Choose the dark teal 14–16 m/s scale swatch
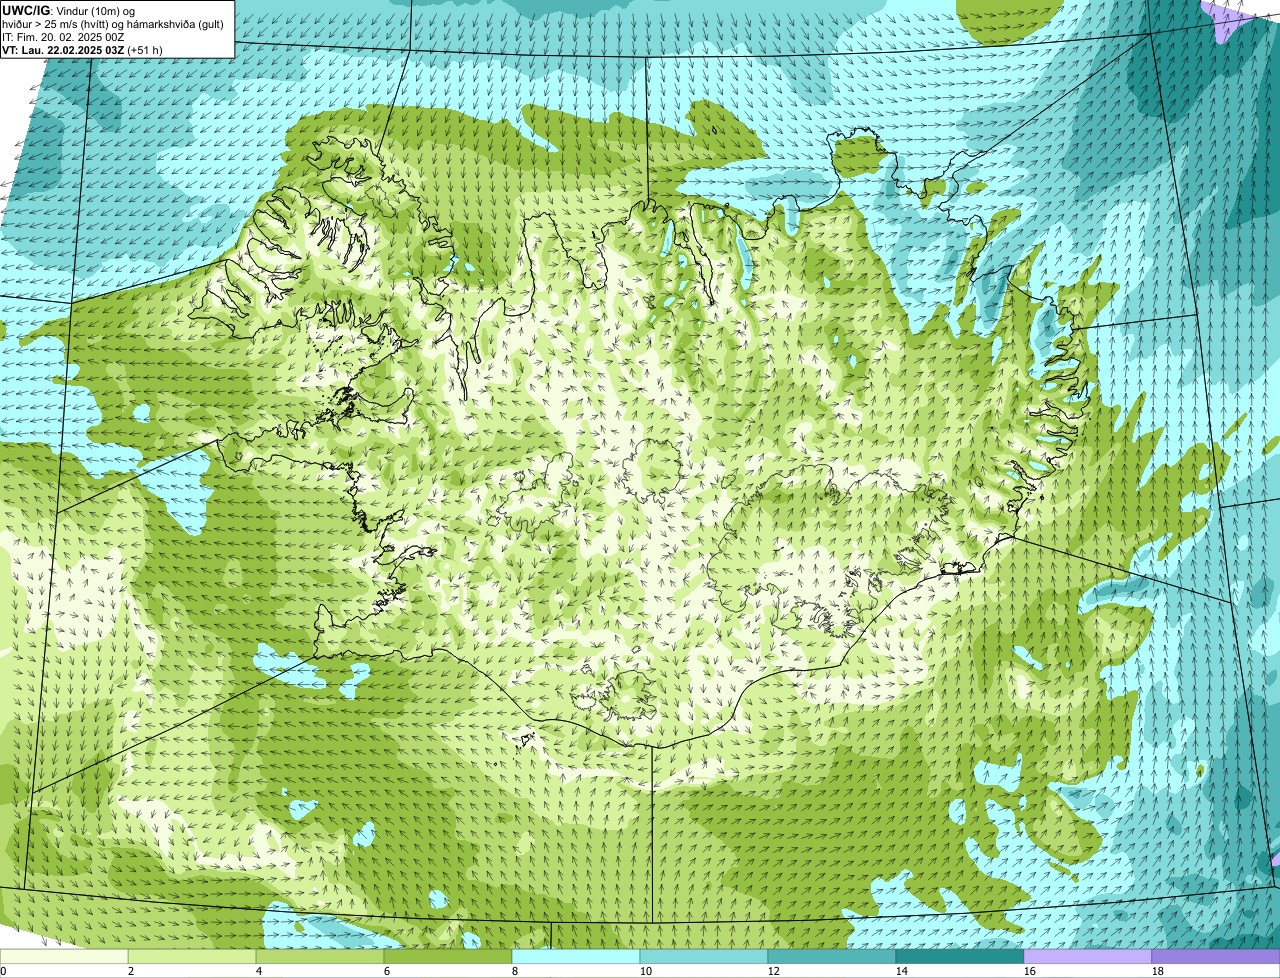Viewport: 1280px width, 978px height. pyautogui.click(x=960, y=957)
